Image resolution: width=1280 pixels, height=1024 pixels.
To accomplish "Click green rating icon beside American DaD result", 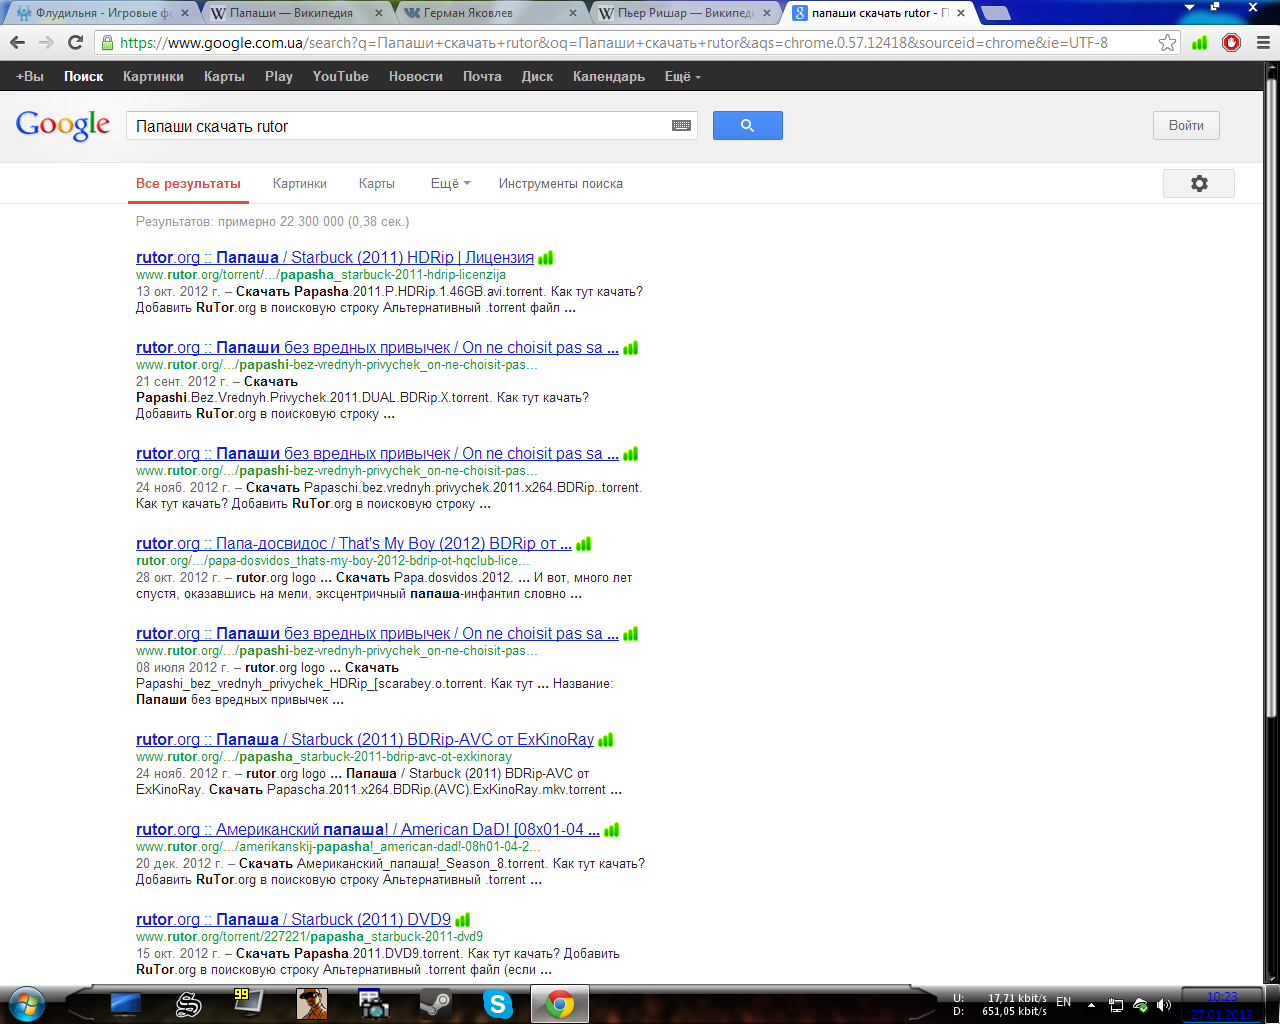I will point(612,830).
